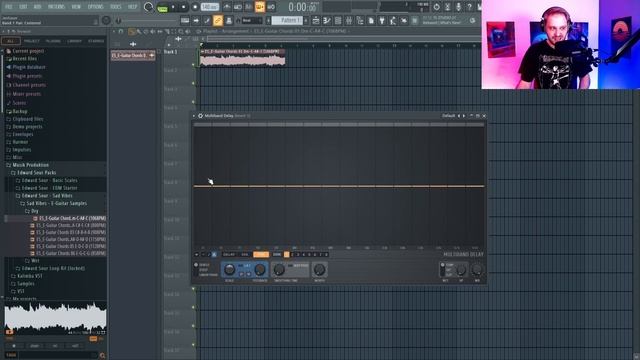Open the PATTERNS menu
This screenshot has width=640, height=360.
[x=56, y=7]
